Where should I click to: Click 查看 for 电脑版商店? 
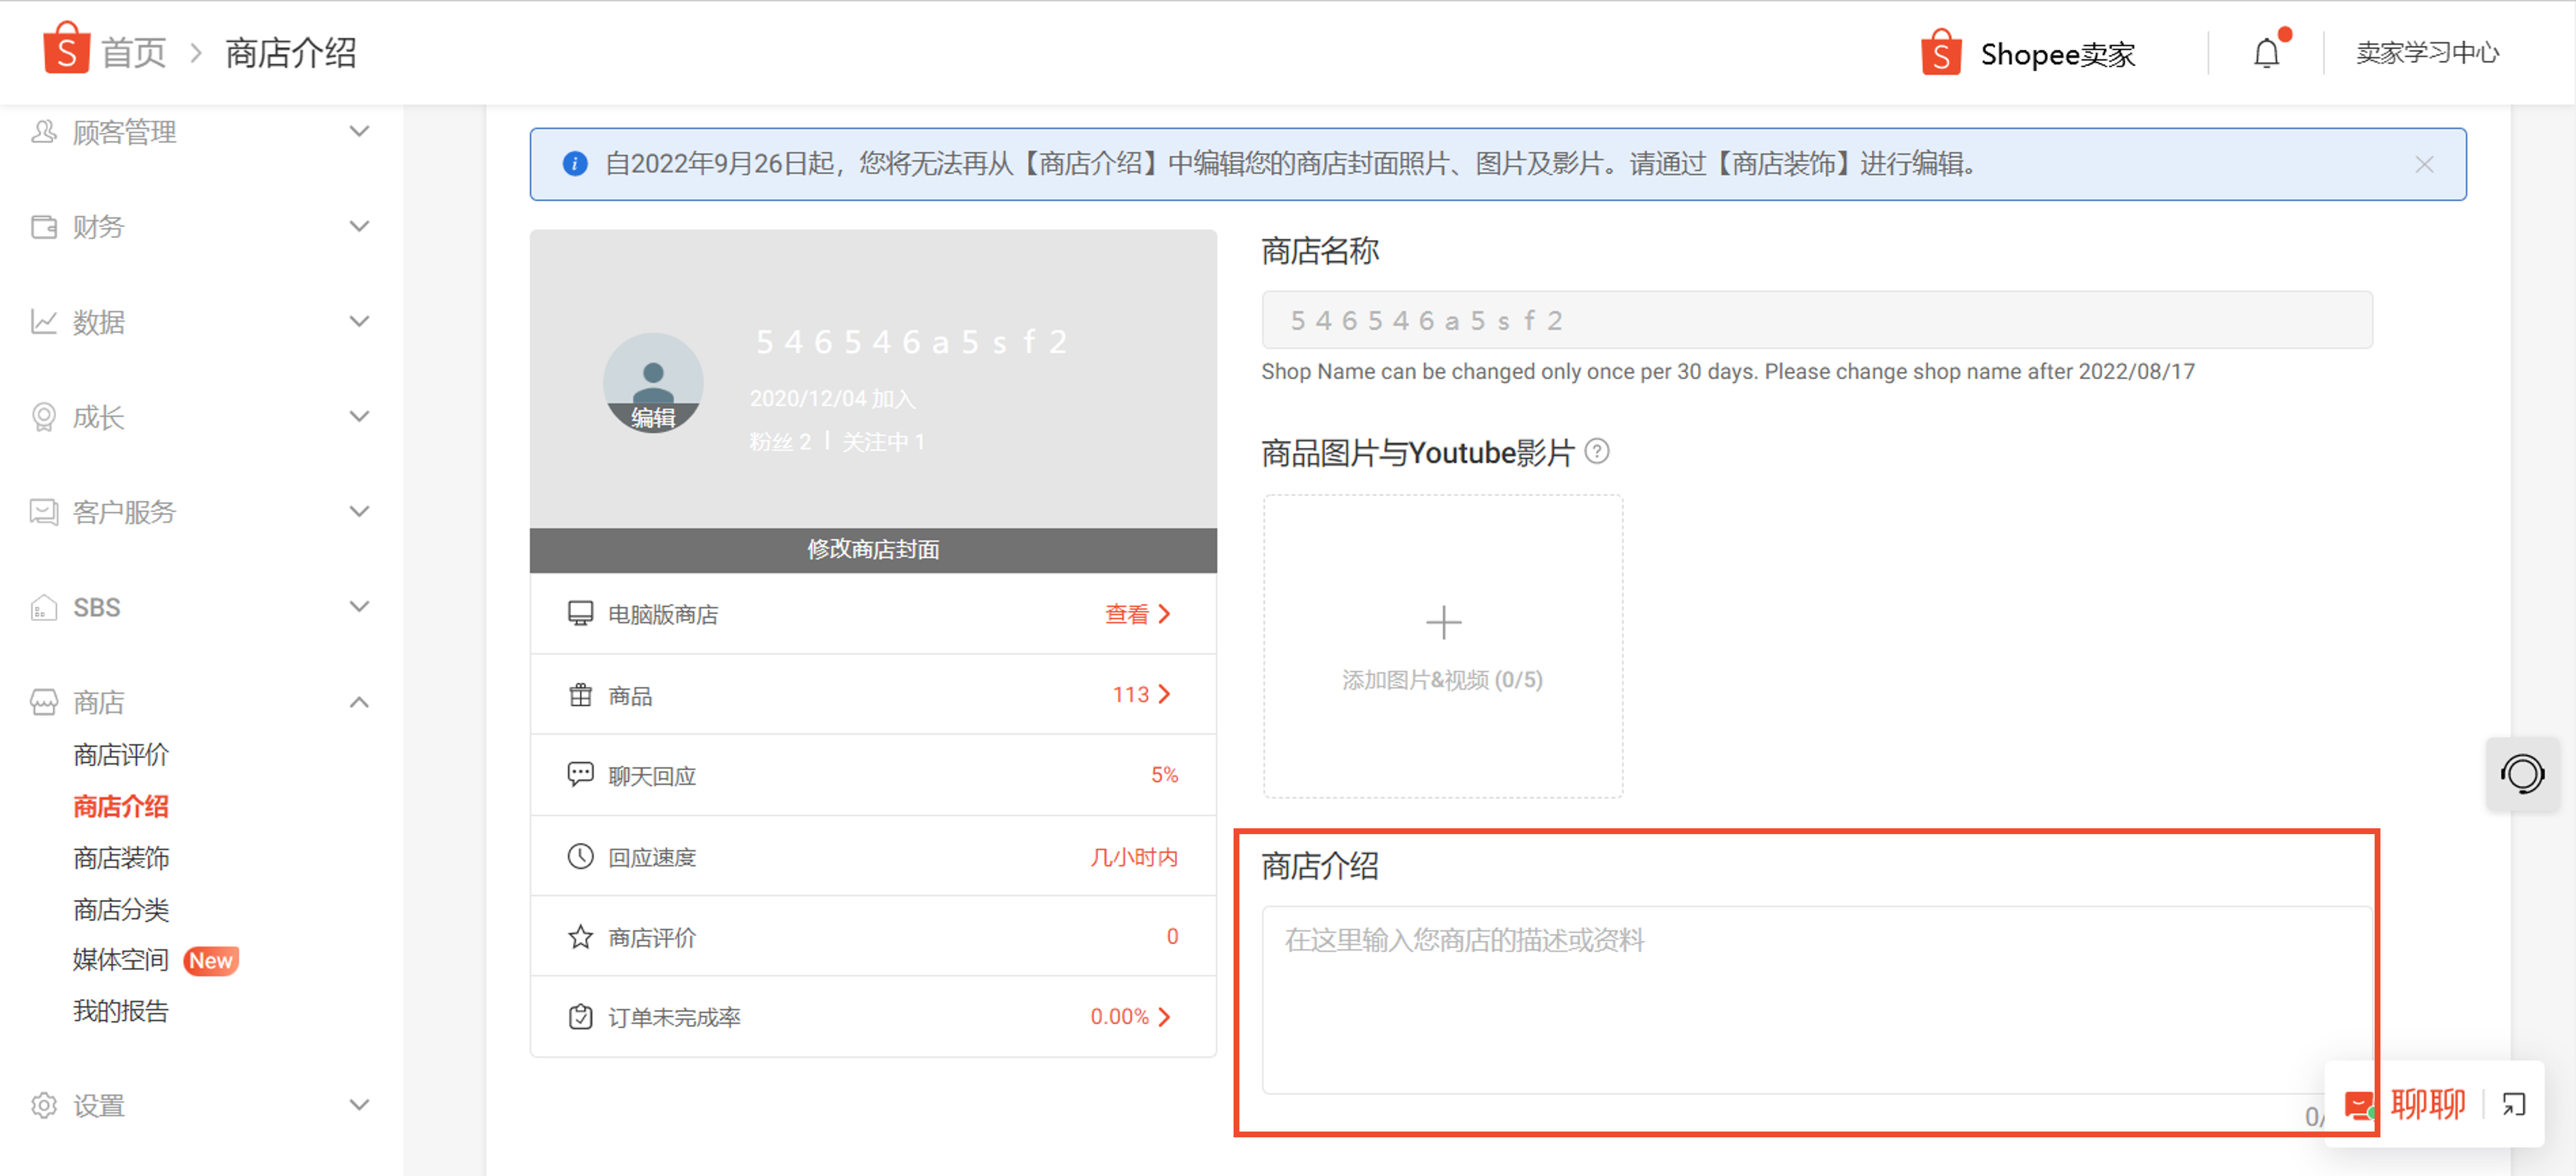1137,614
